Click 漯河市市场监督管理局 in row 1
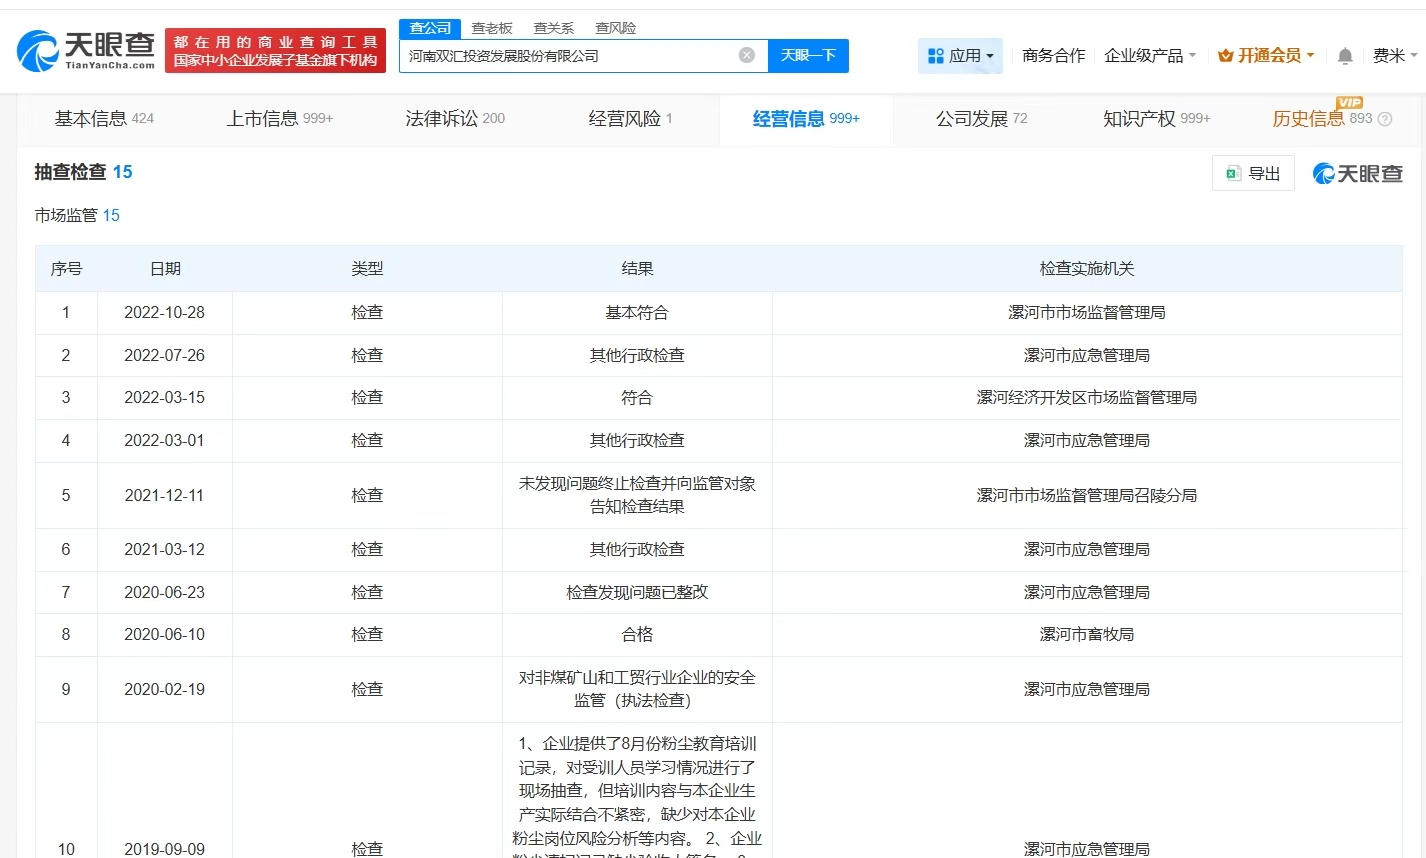1426x858 pixels. point(1087,313)
